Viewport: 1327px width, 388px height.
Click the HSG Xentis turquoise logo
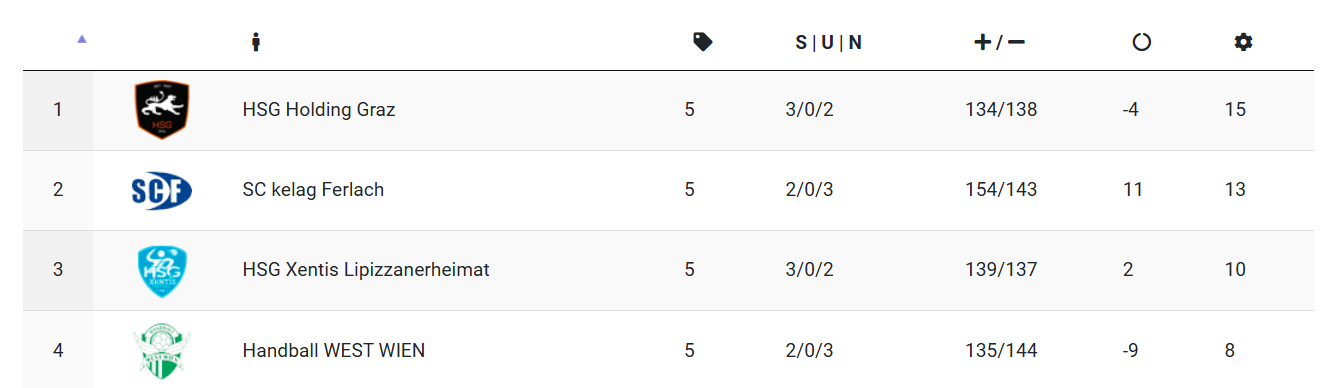tap(162, 270)
